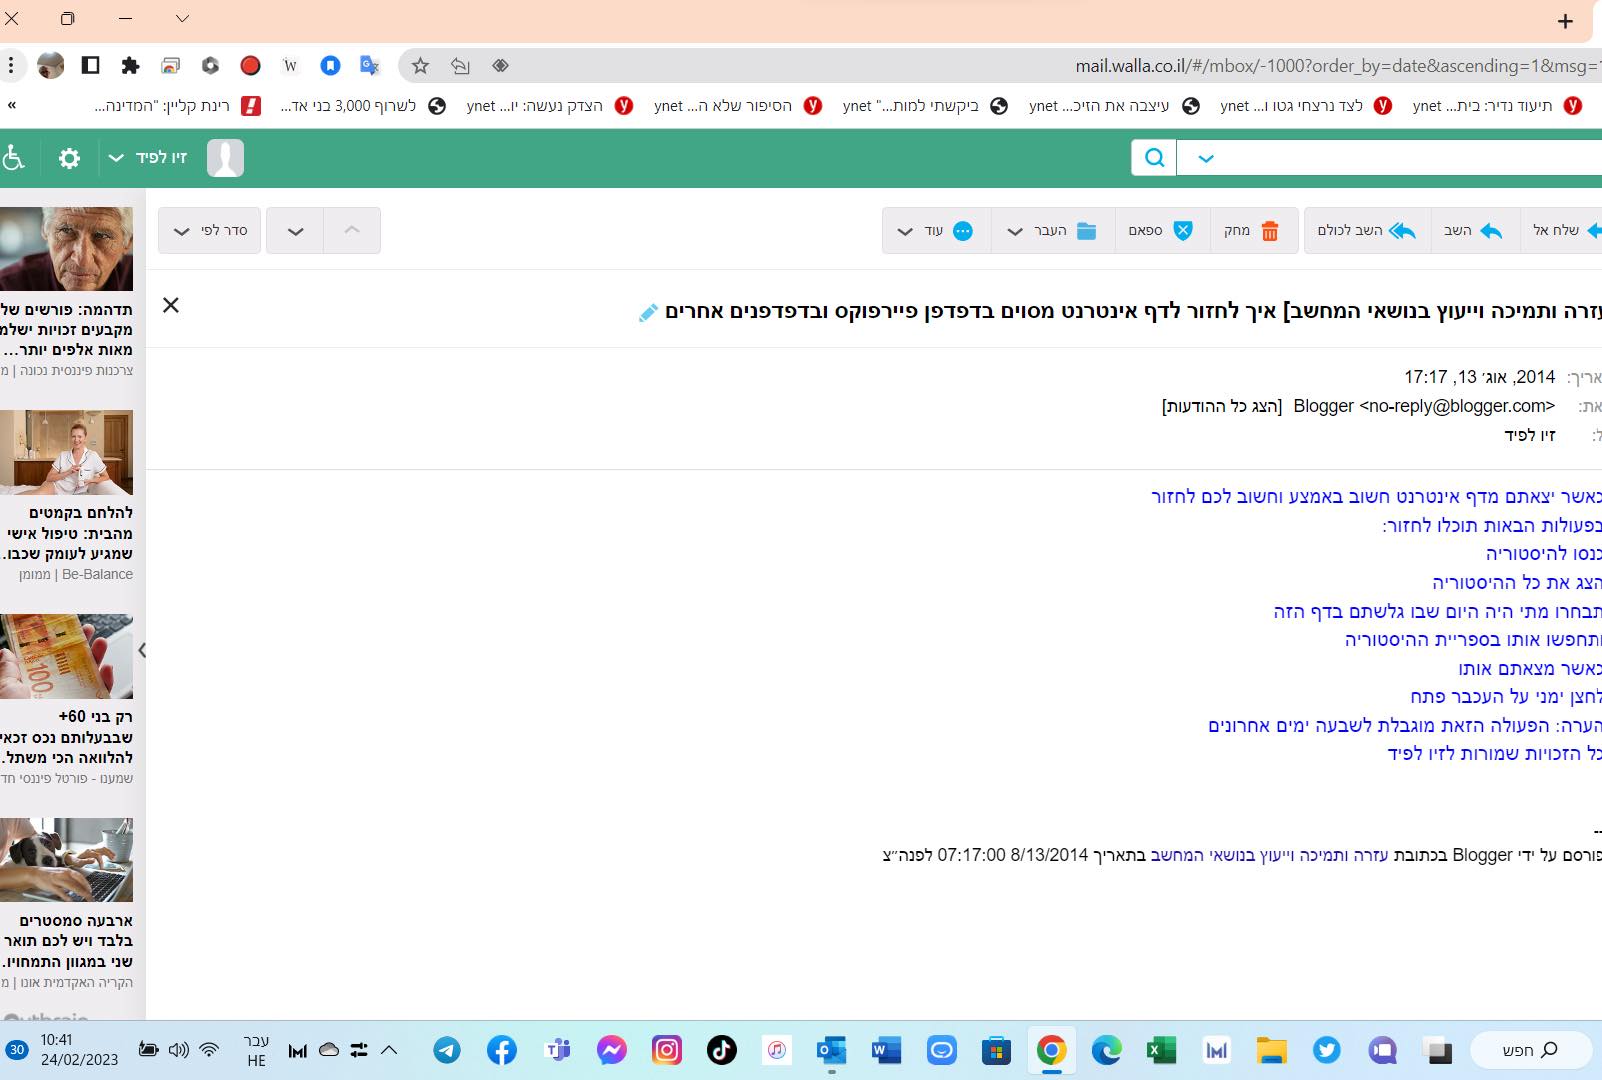The image size is (1602, 1080).
Task: Open Telegram from the taskbar
Action: (x=447, y=1050)
